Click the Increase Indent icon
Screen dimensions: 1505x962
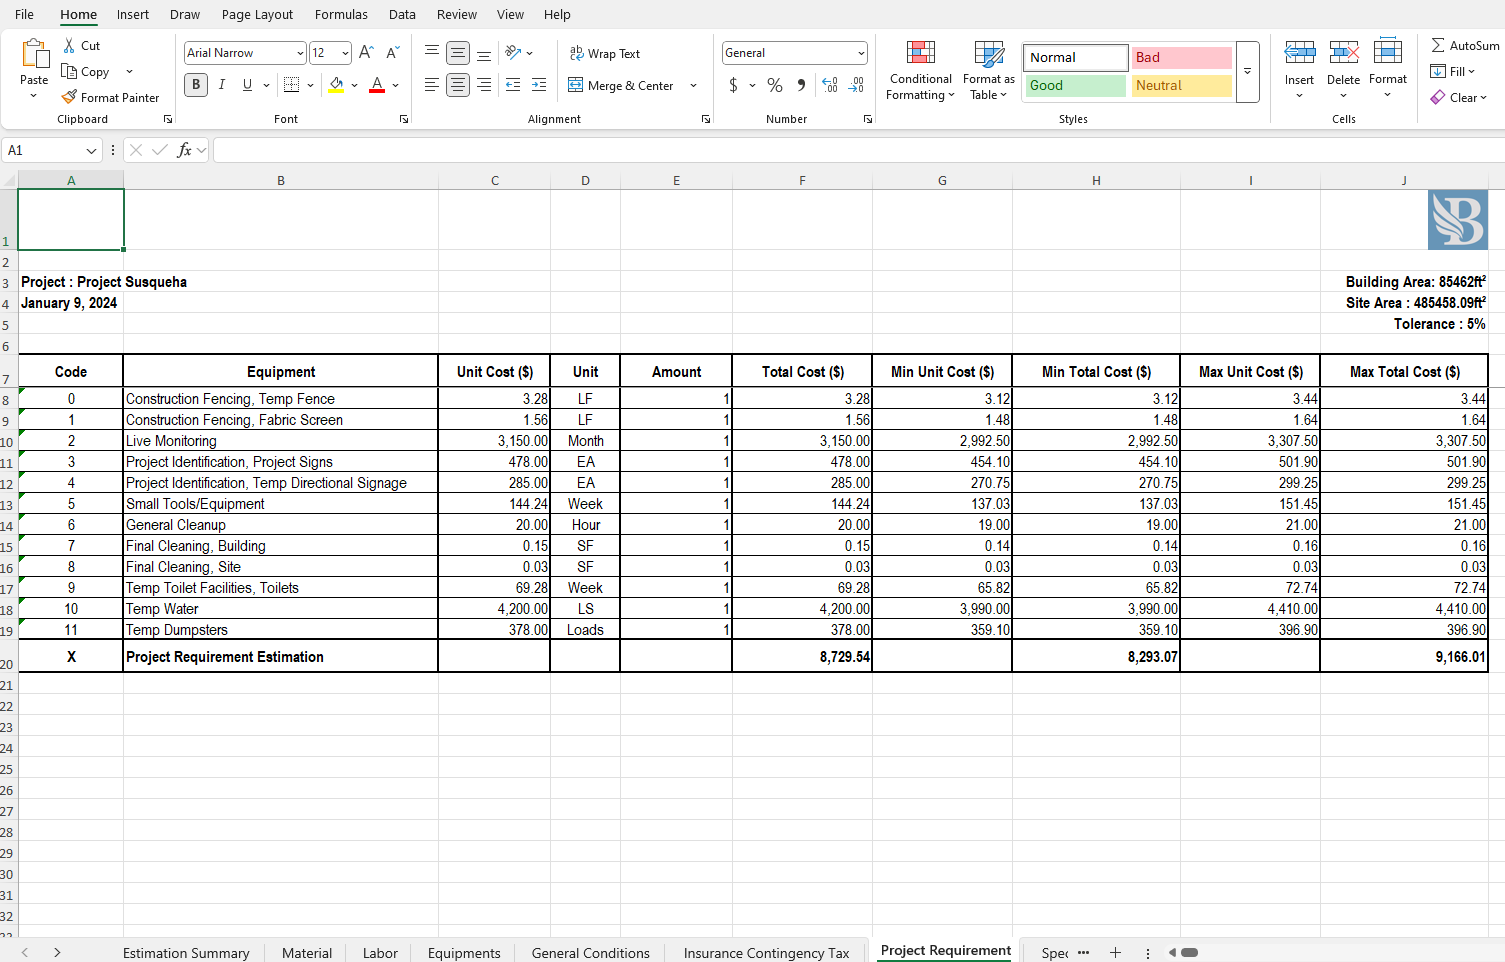tap(539, 85)
